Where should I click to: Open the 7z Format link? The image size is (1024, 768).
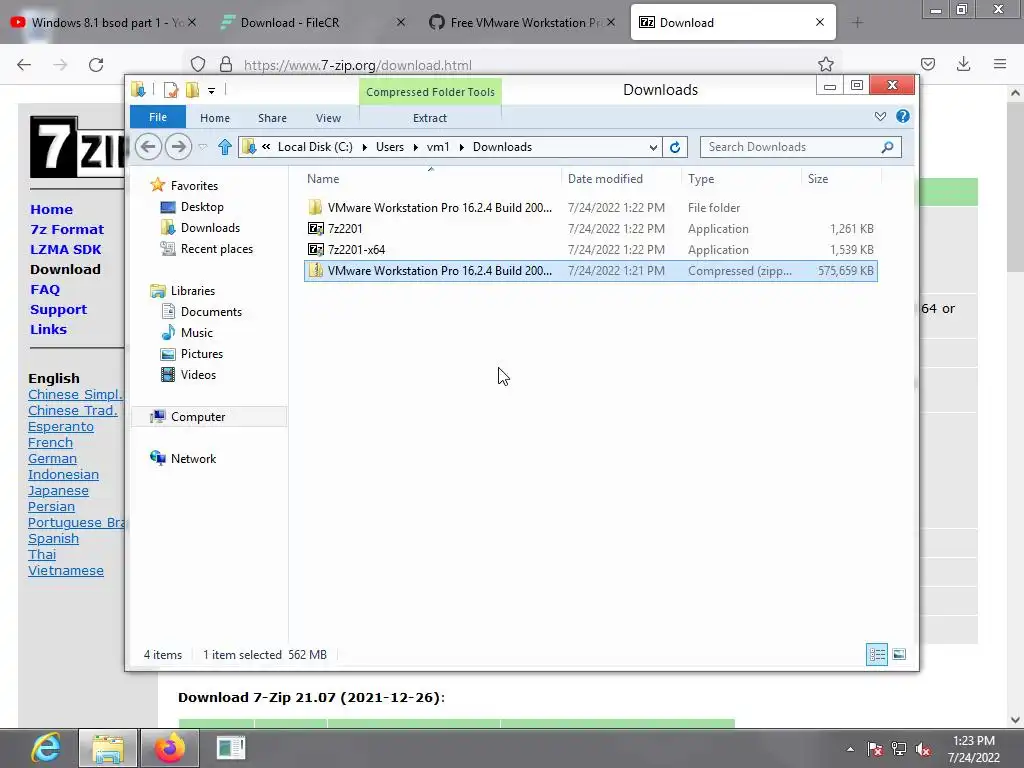[67, 229]
